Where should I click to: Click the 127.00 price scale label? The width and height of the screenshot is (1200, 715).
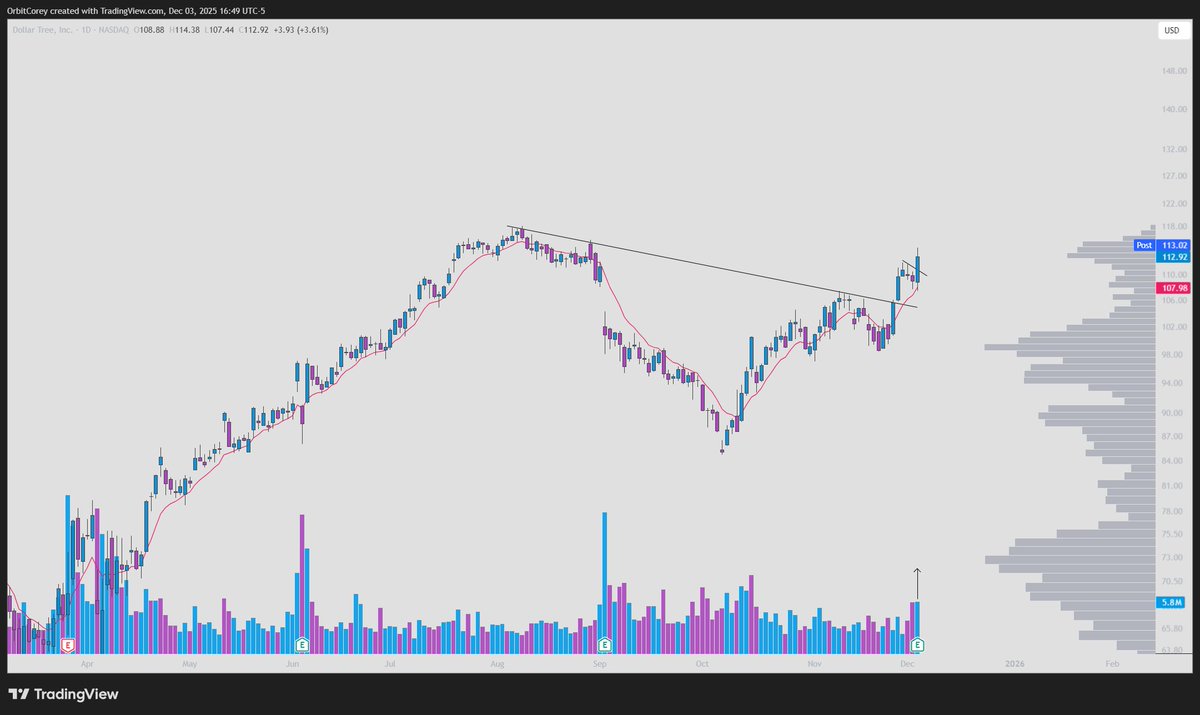click(1174, 176)
